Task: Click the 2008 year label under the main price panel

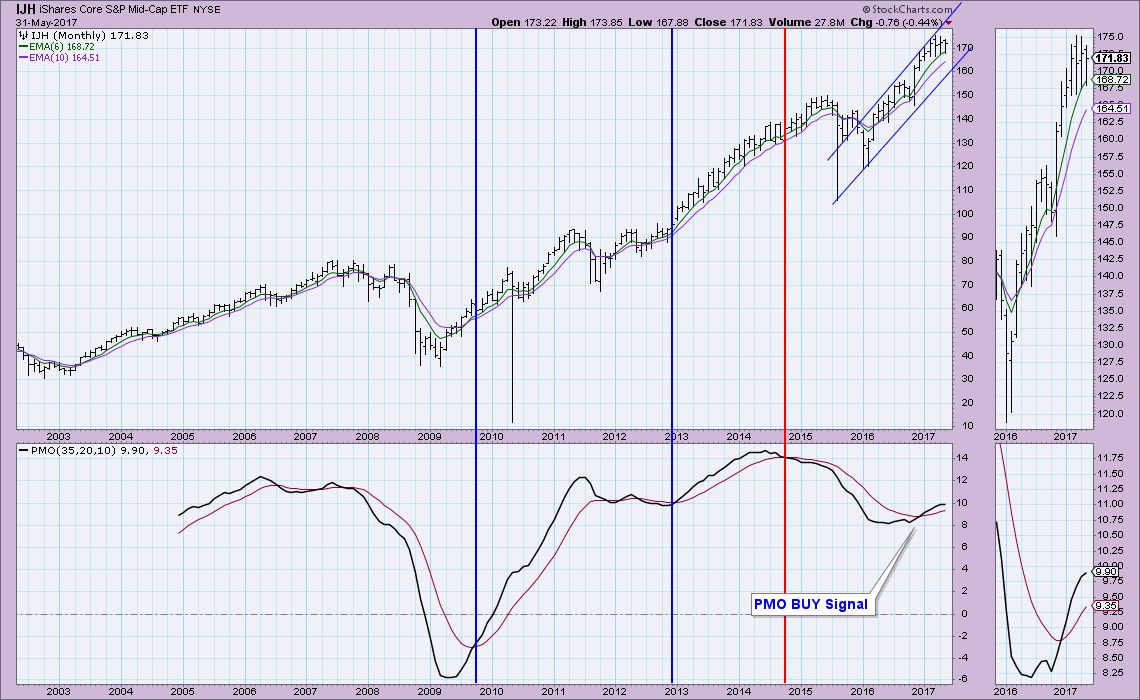Action: tap(367, 437)
